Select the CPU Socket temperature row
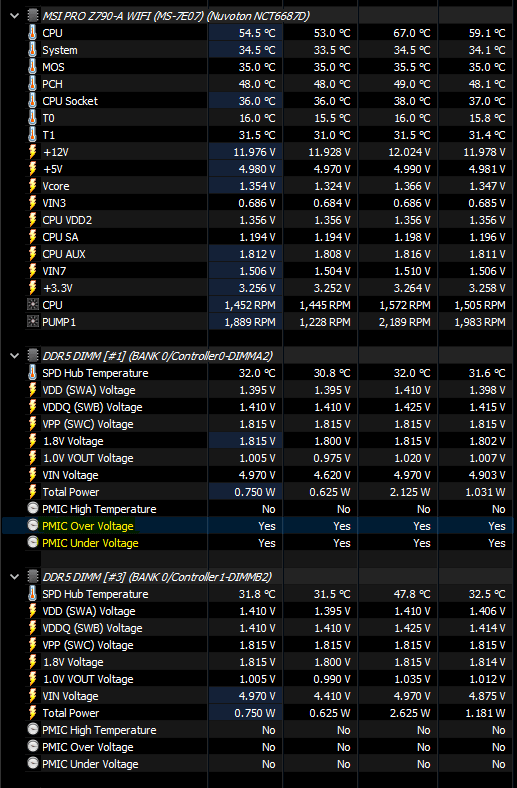517x788 pixels. (x=269, y=101)
